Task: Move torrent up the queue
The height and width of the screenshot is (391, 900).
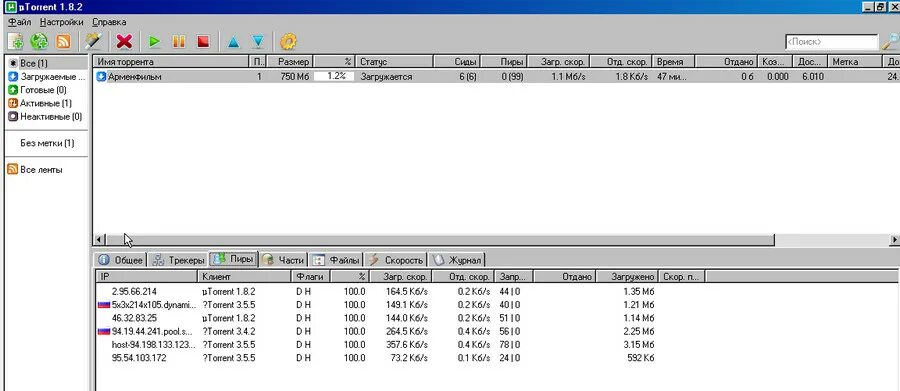Action: pos(233,41)
